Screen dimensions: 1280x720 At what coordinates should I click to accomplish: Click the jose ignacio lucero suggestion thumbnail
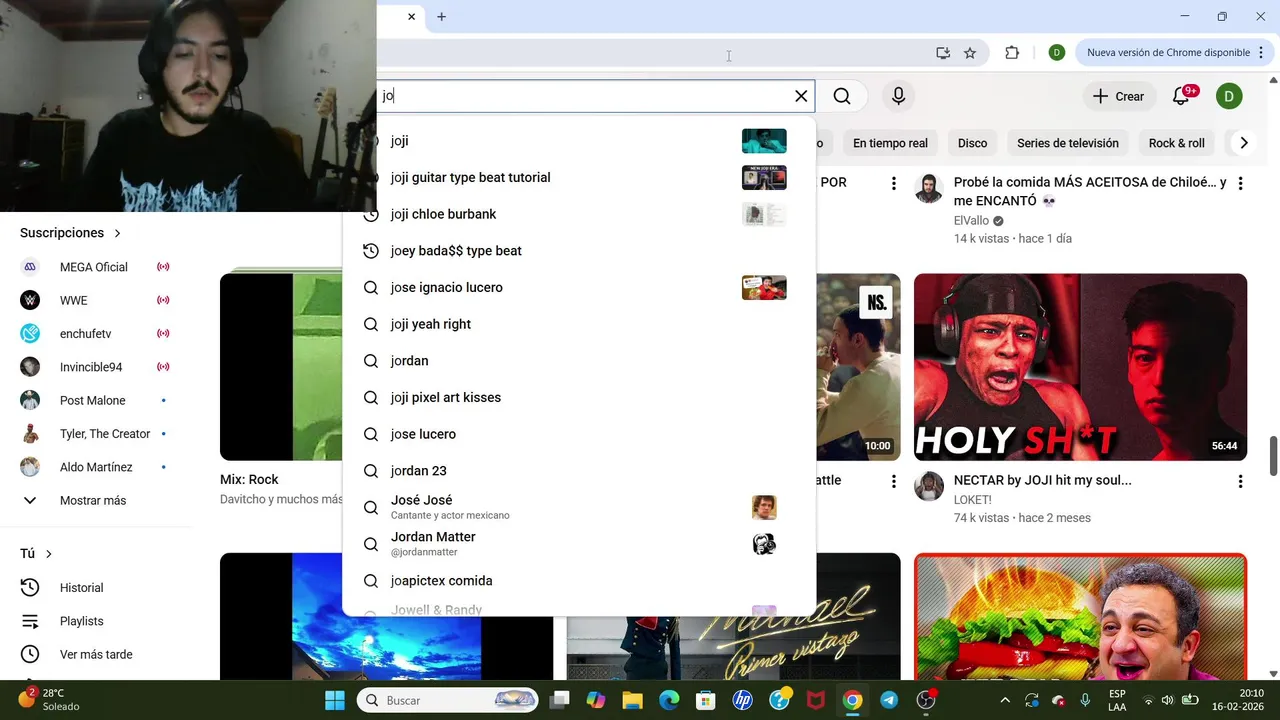coord(764,287)
